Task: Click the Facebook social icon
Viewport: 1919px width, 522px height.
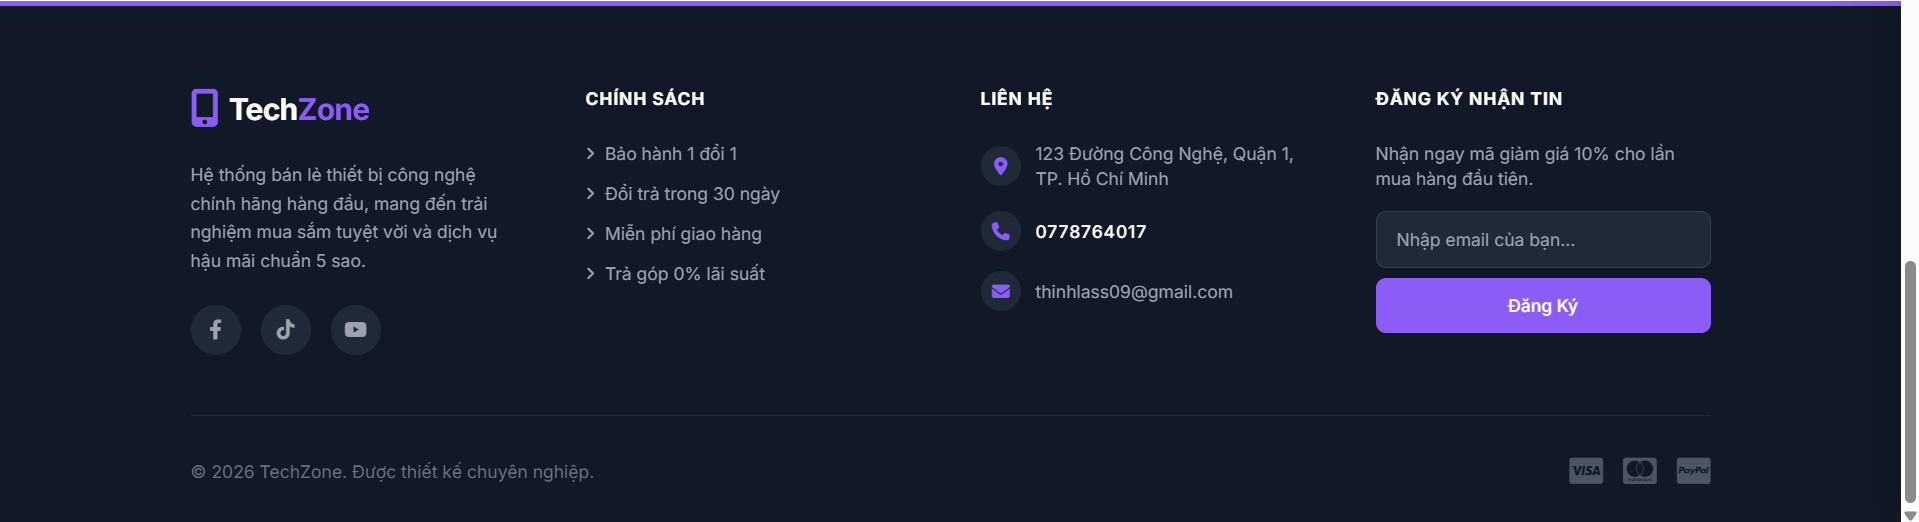Action: 215,330
